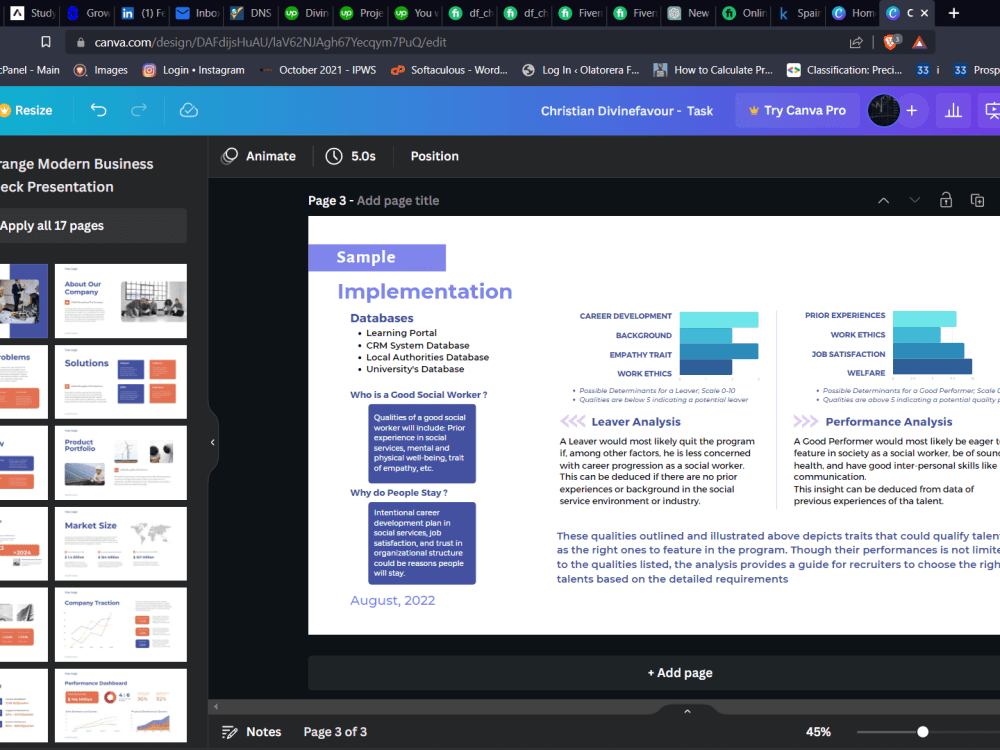Select the Solutions template page
1000x750 pixels.
(121, 381)
